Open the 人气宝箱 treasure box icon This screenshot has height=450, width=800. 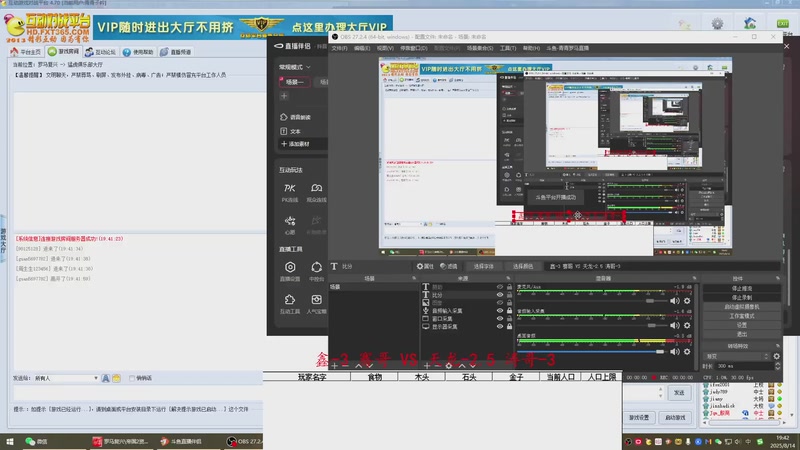tap(316, 299)
